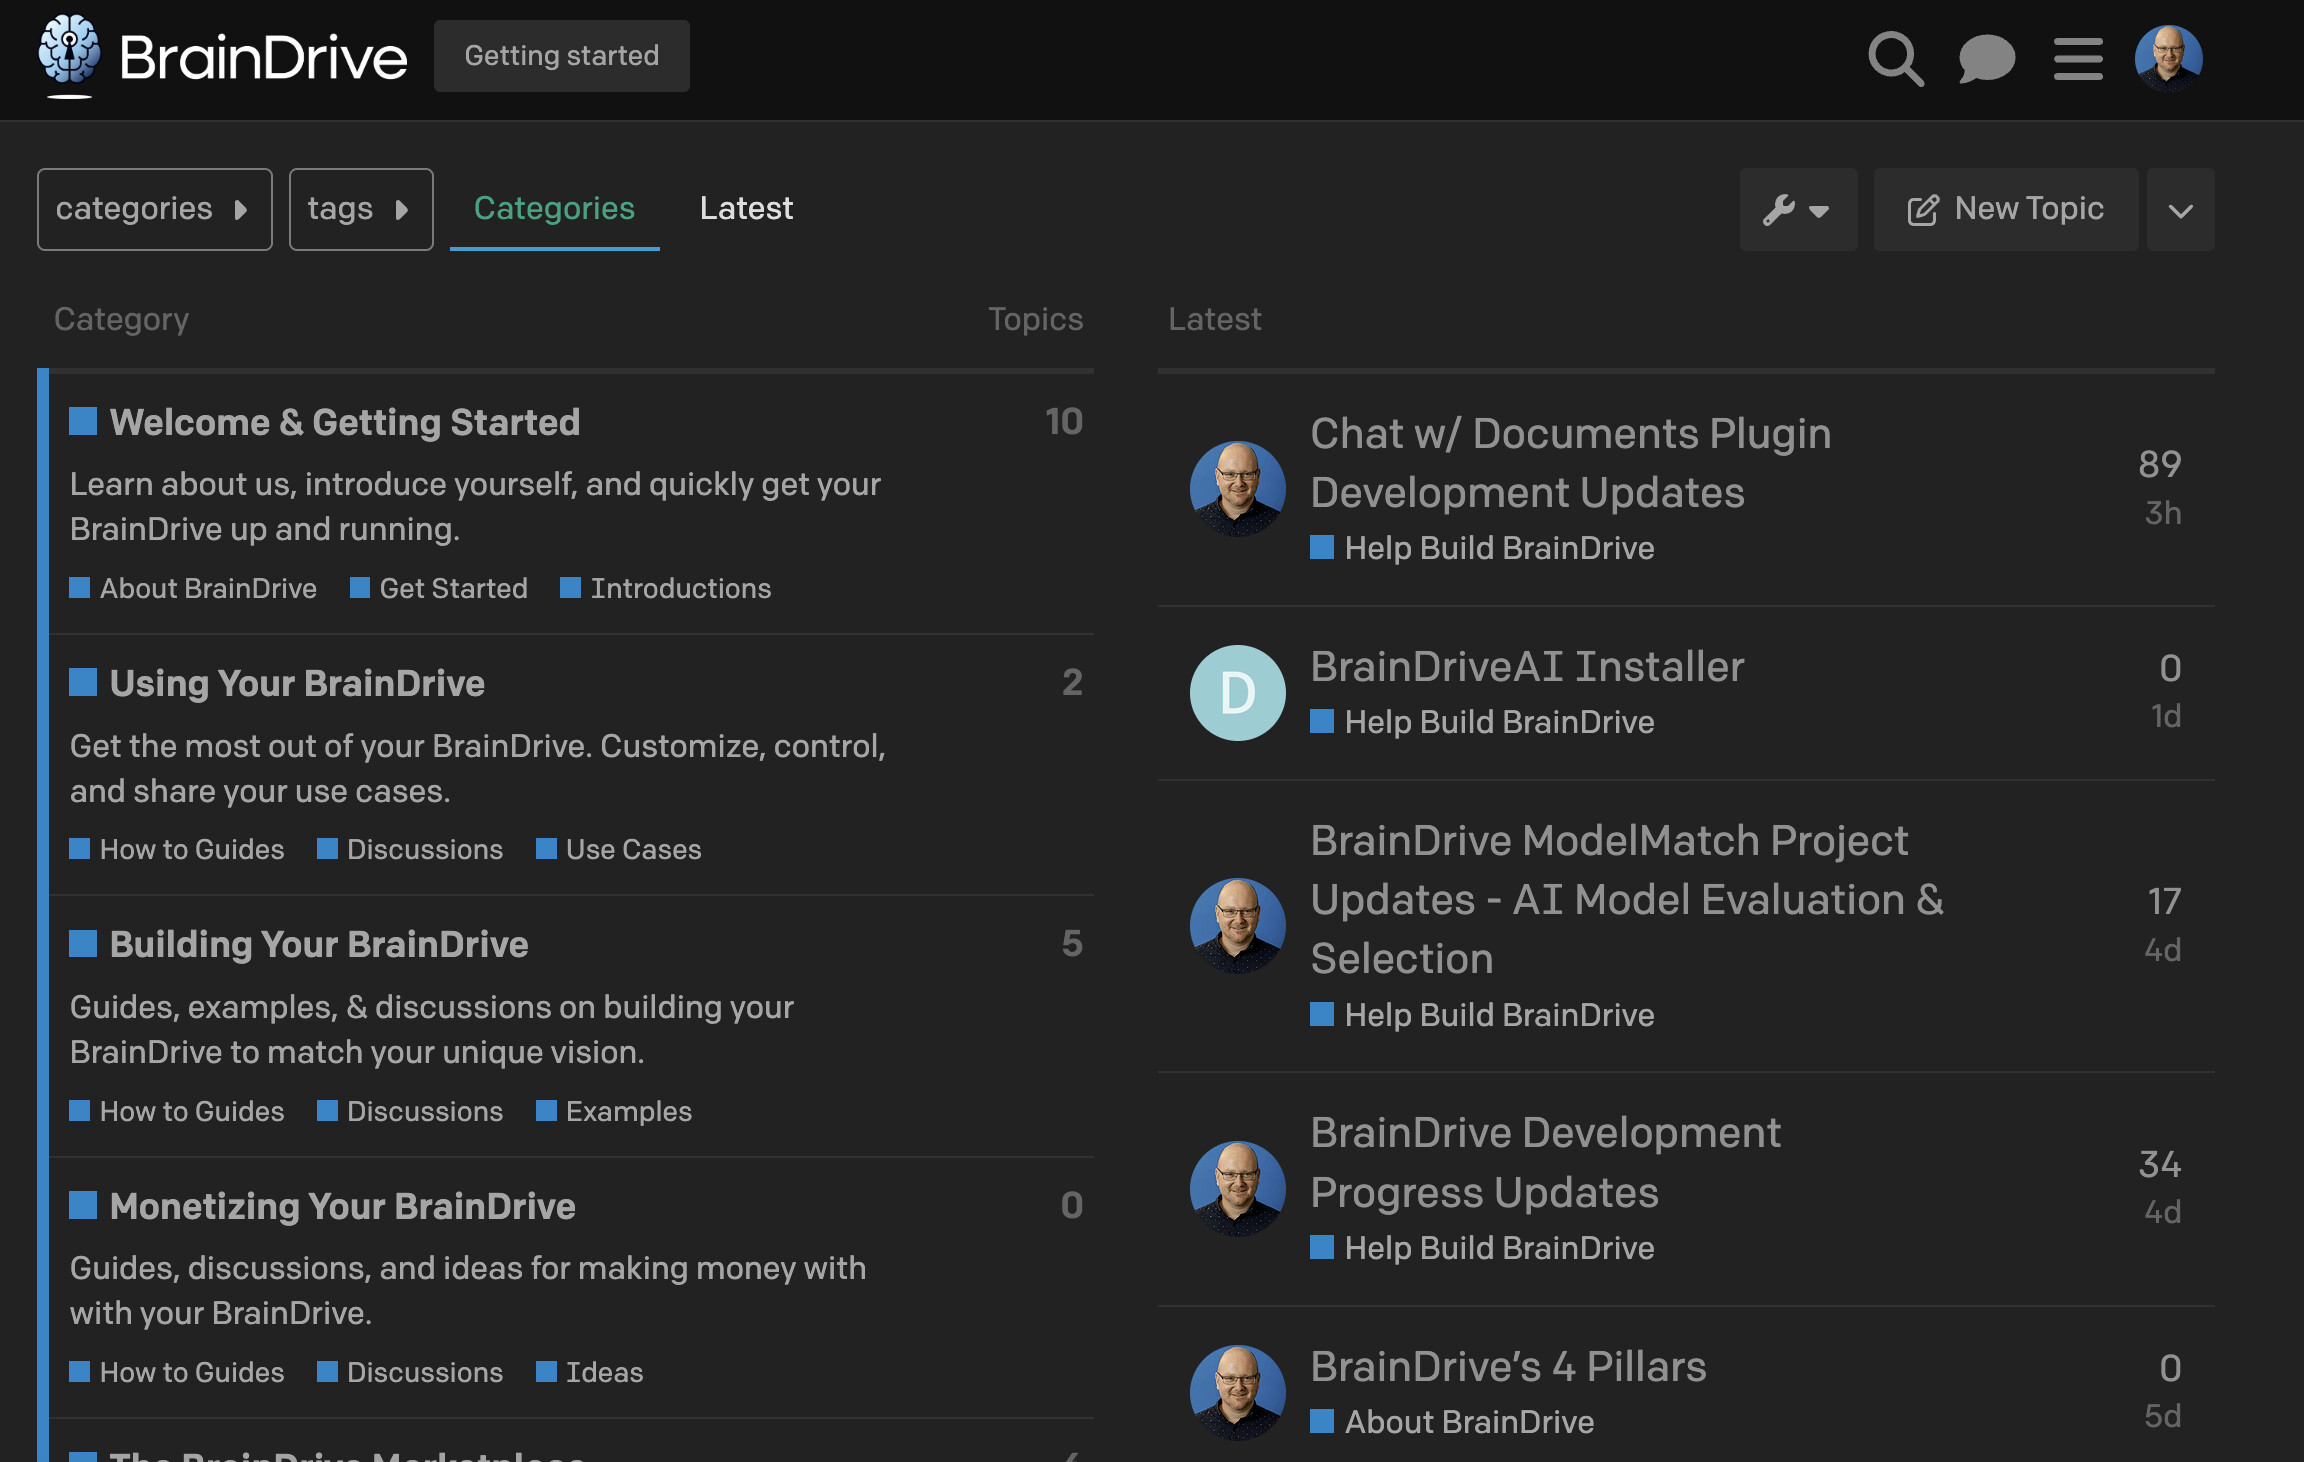Open the wrench admin tools menu

(x=1797, y=209)
